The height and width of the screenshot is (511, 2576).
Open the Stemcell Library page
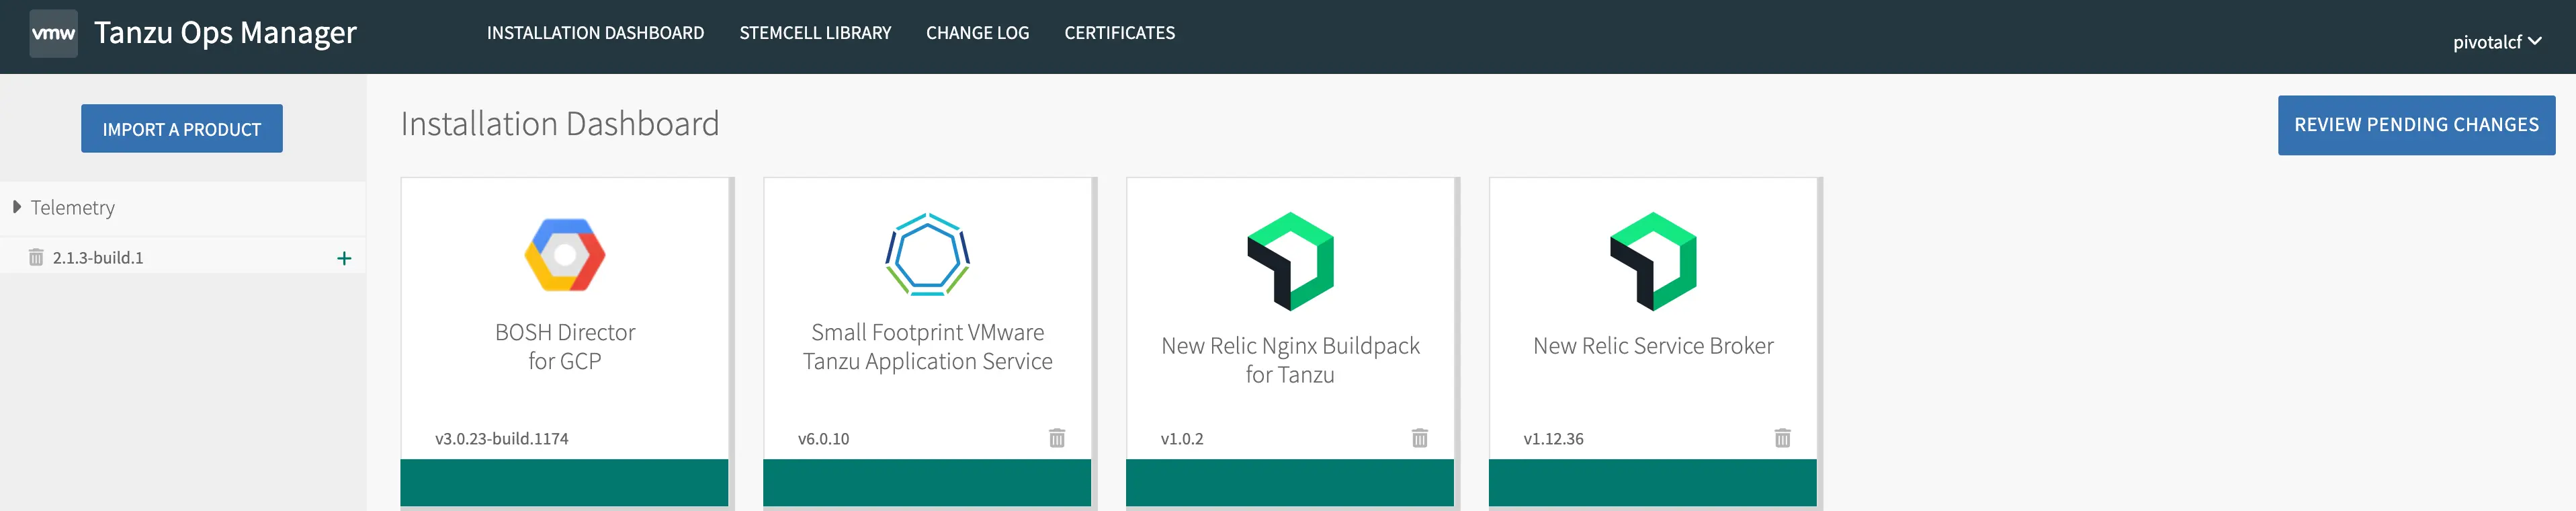(815, 33)
